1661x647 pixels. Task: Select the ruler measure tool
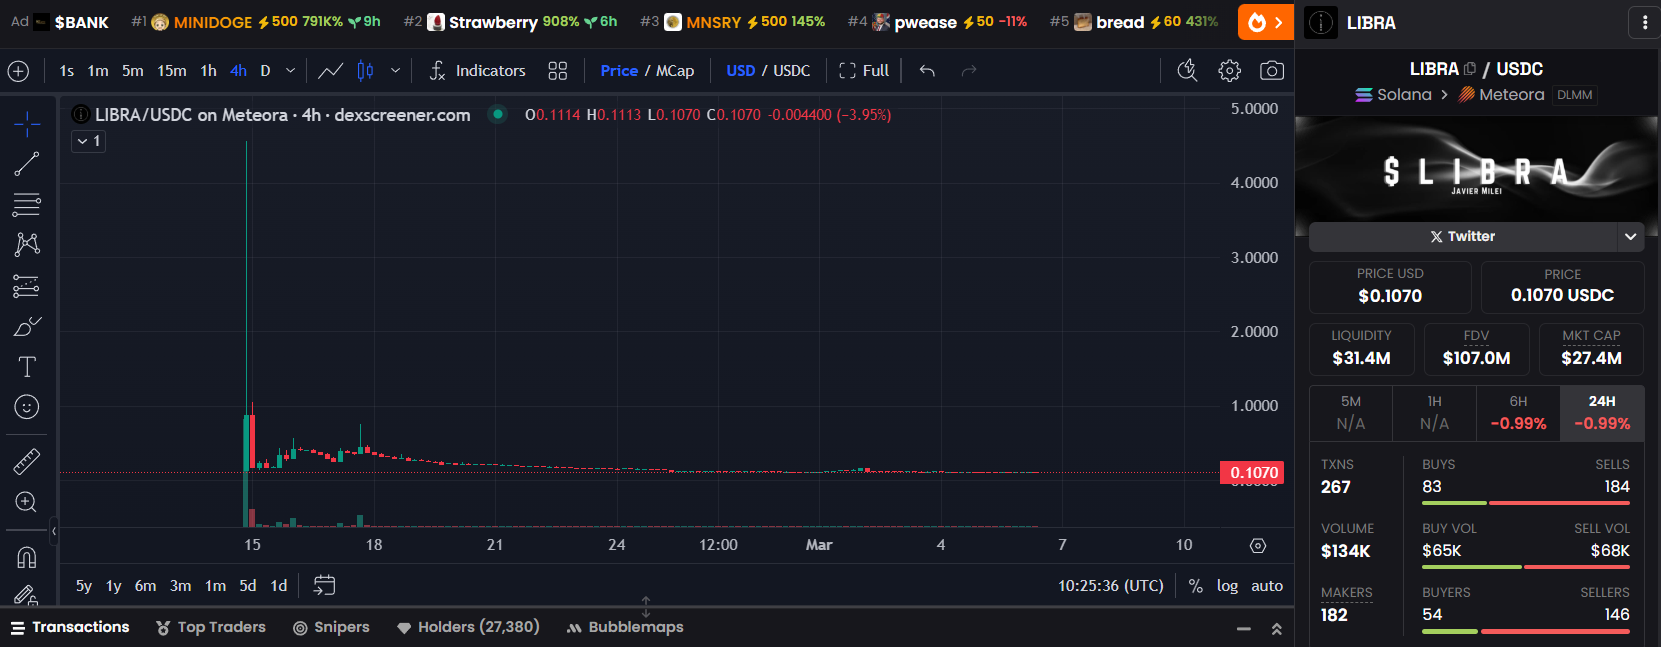[x=27, y=461]
